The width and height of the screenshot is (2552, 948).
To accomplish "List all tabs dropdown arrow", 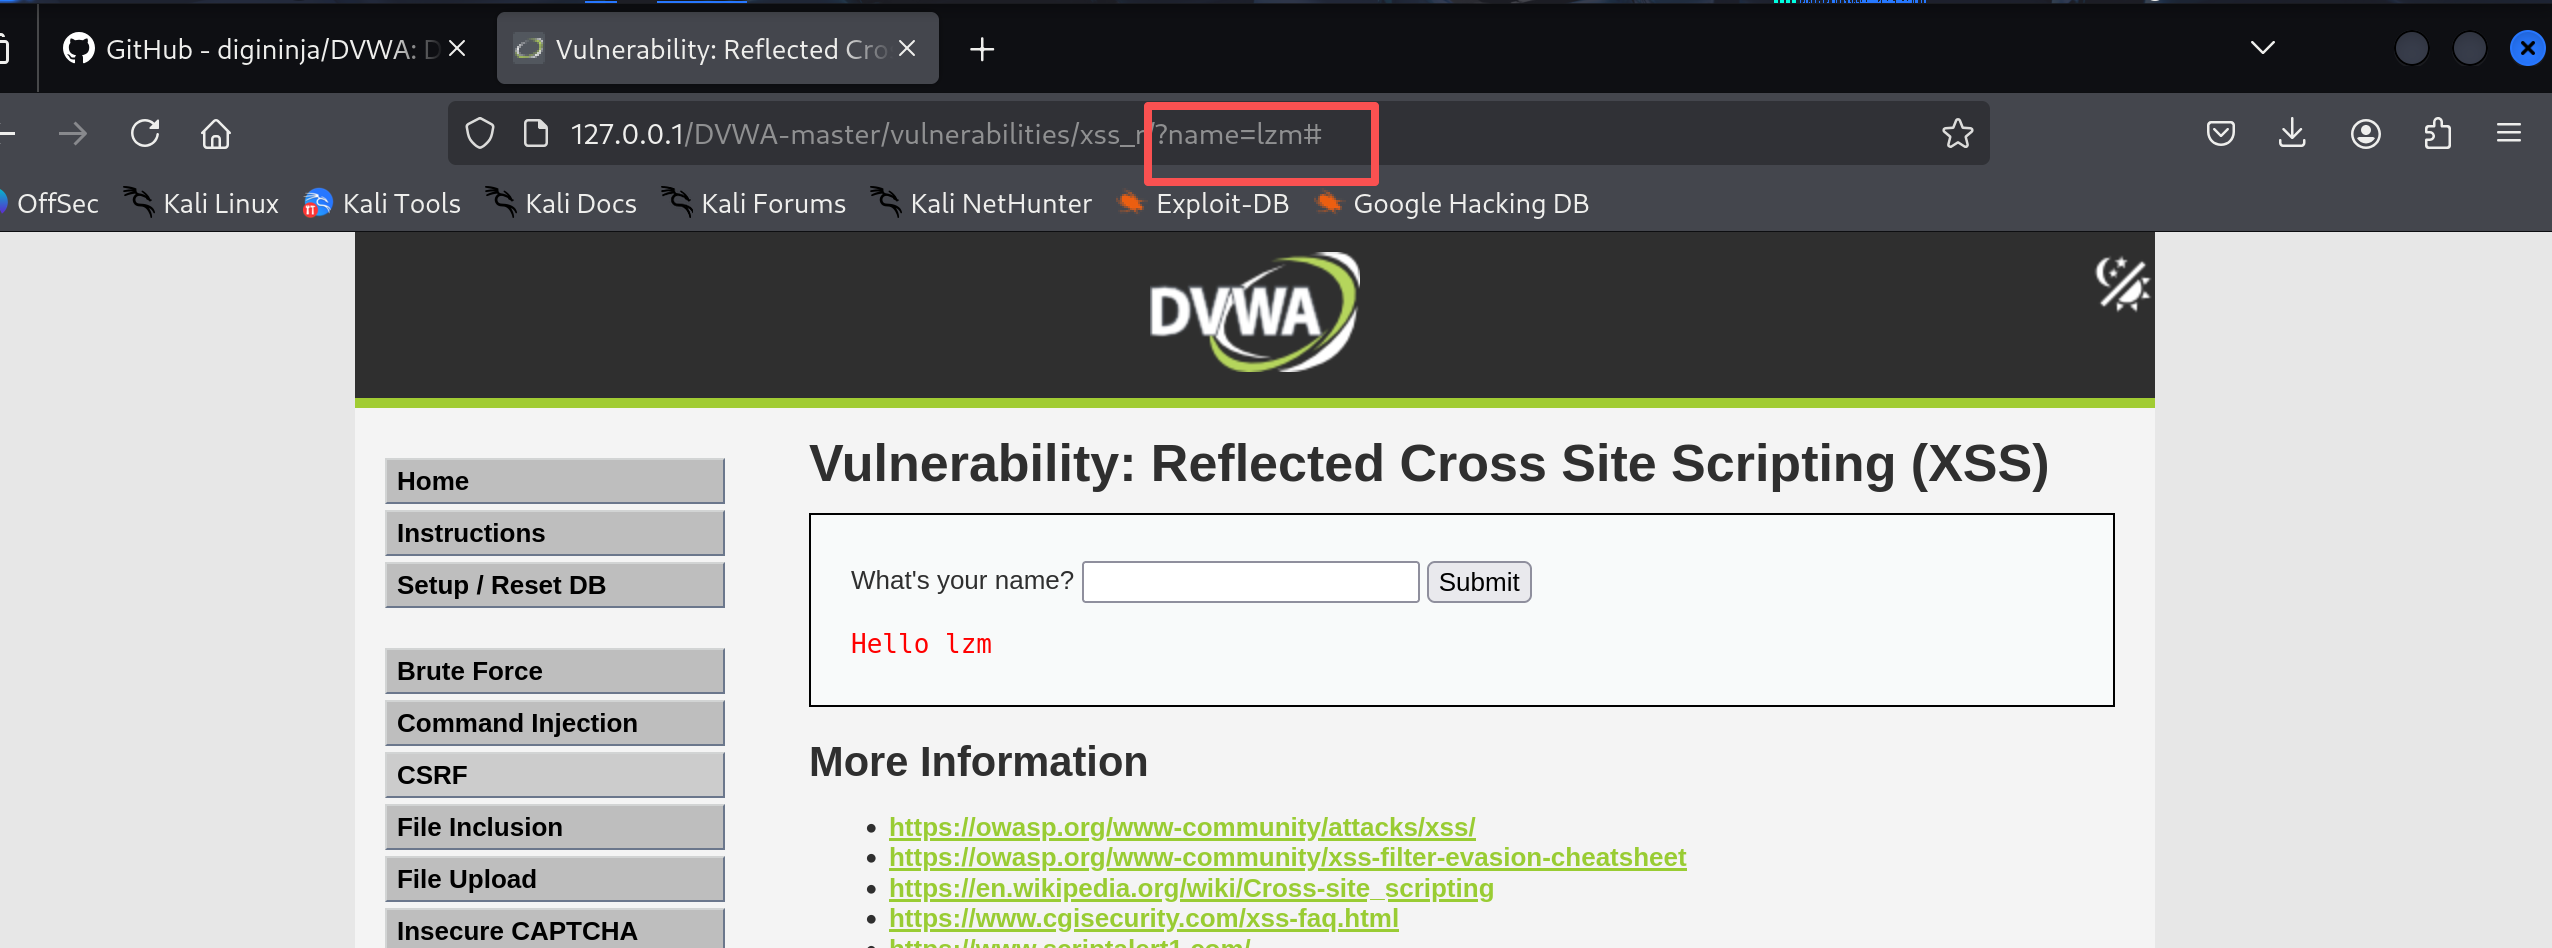I will (x=2262, y=47).
